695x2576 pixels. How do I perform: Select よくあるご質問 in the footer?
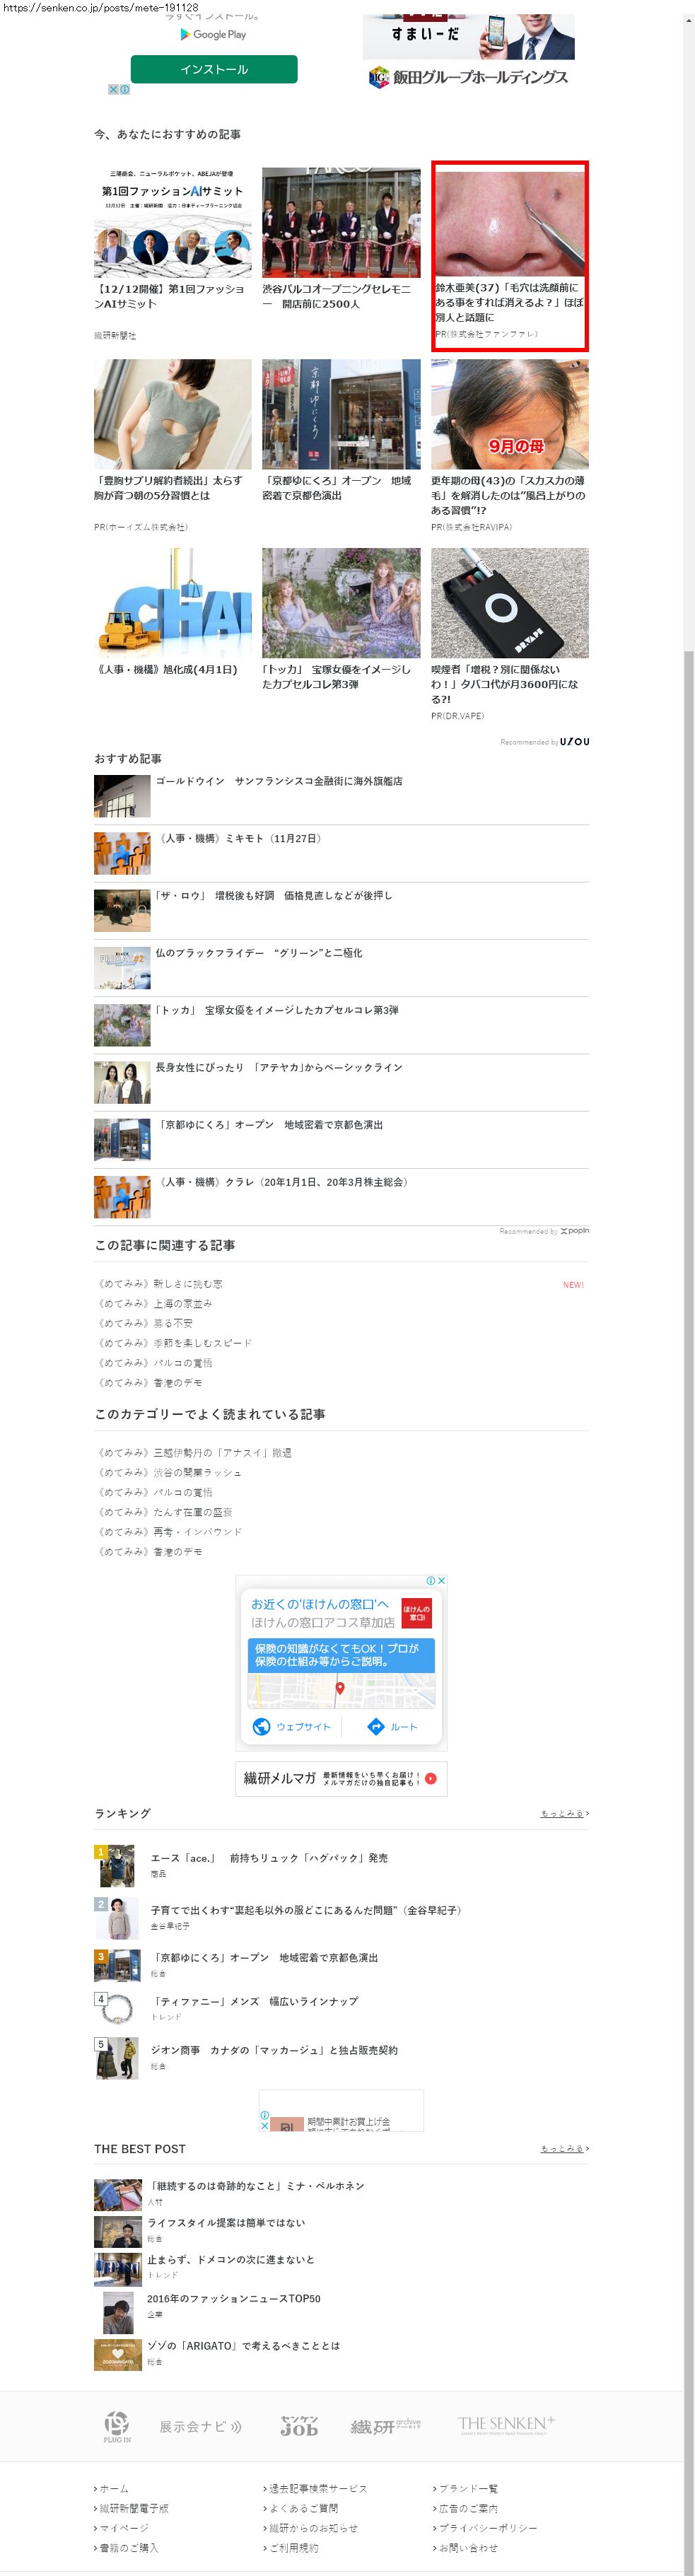(303, 2508)
